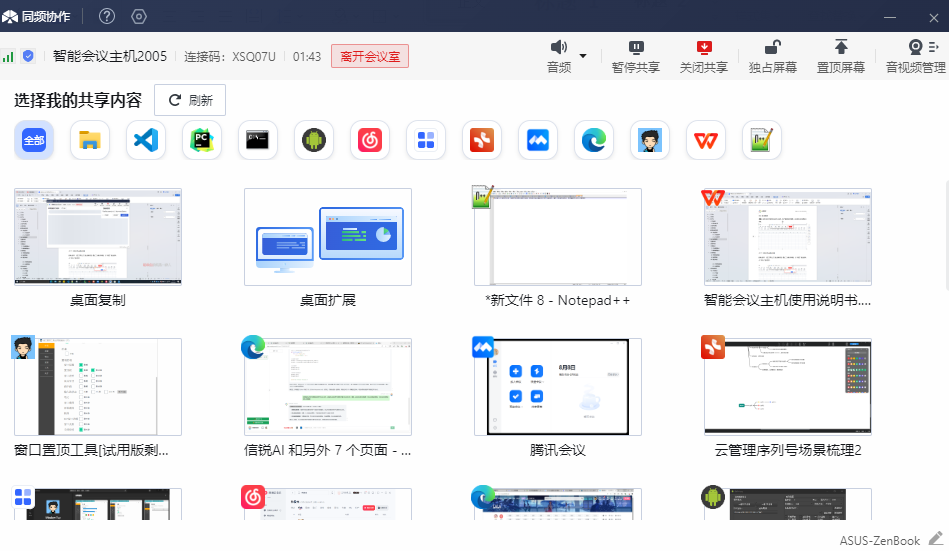This screenshot has height=551, width=949.
Task: Click 智能会议主机2005 name text
Action: [110, 56]
